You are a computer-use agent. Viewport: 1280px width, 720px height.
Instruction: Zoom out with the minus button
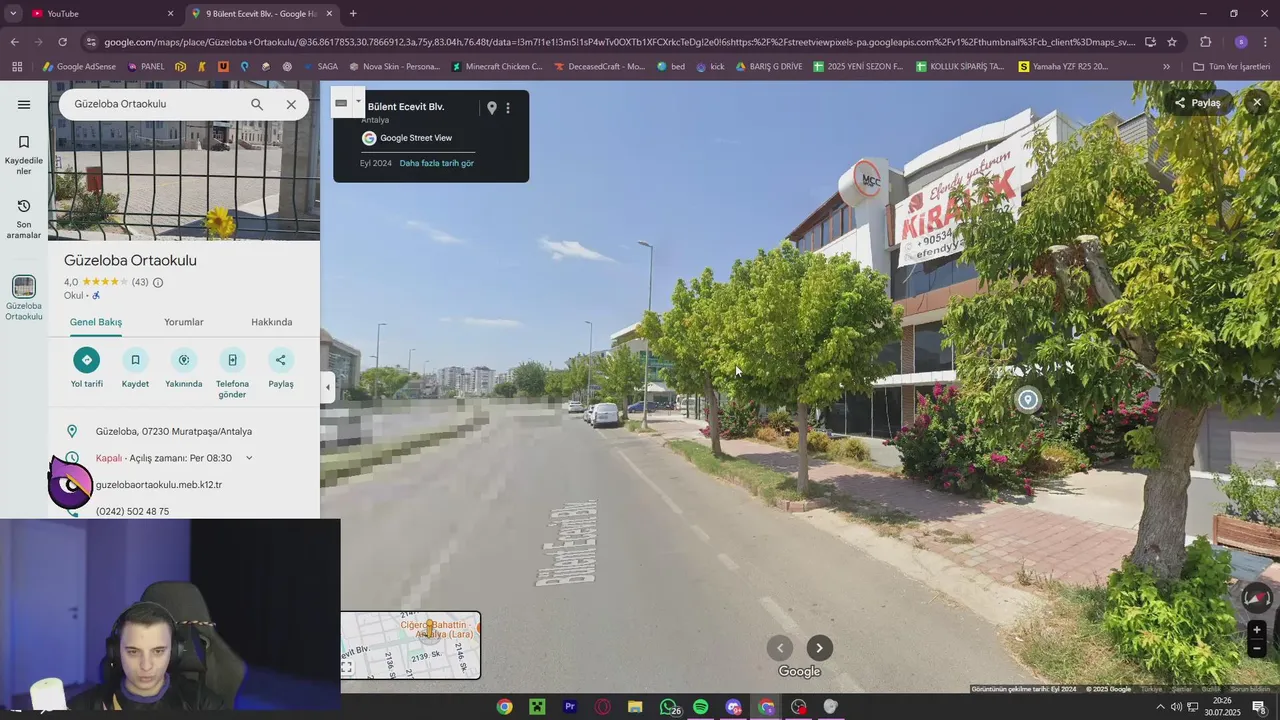coord(1257,648)
